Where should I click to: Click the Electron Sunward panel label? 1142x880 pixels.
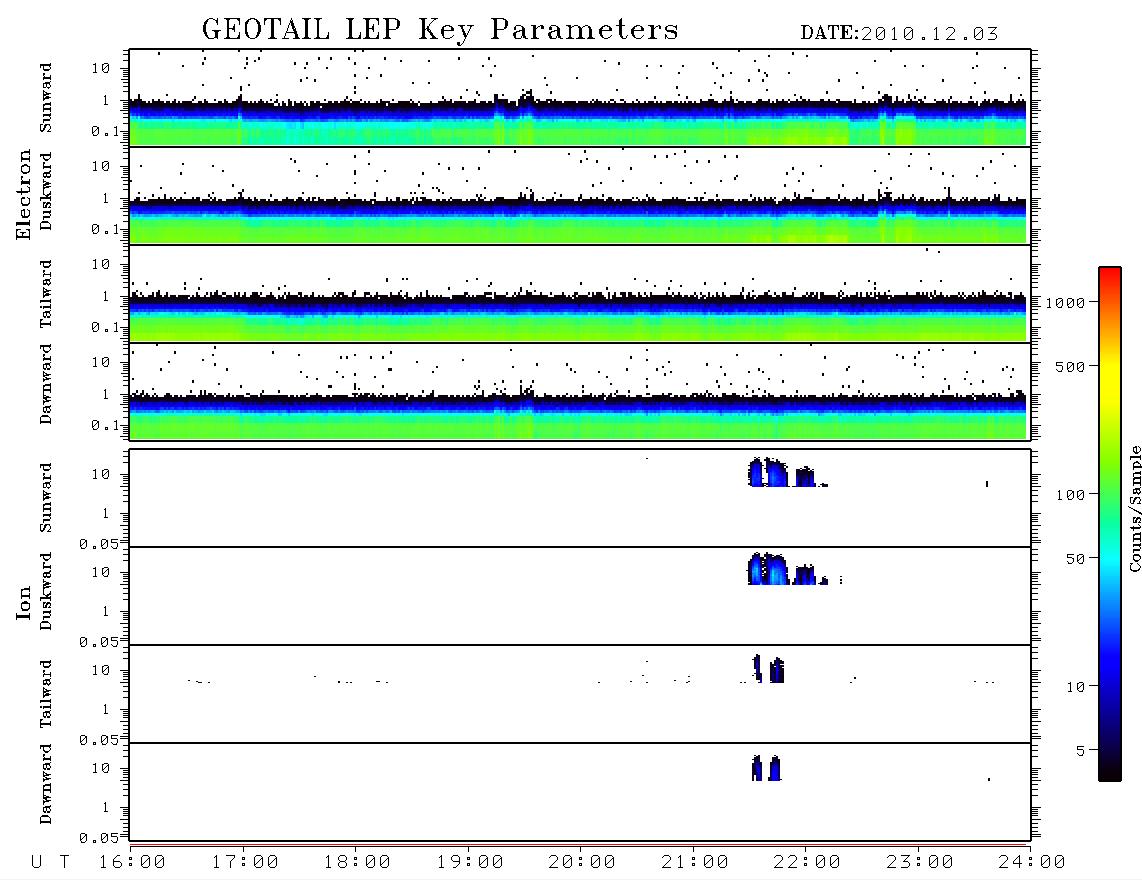46,98
